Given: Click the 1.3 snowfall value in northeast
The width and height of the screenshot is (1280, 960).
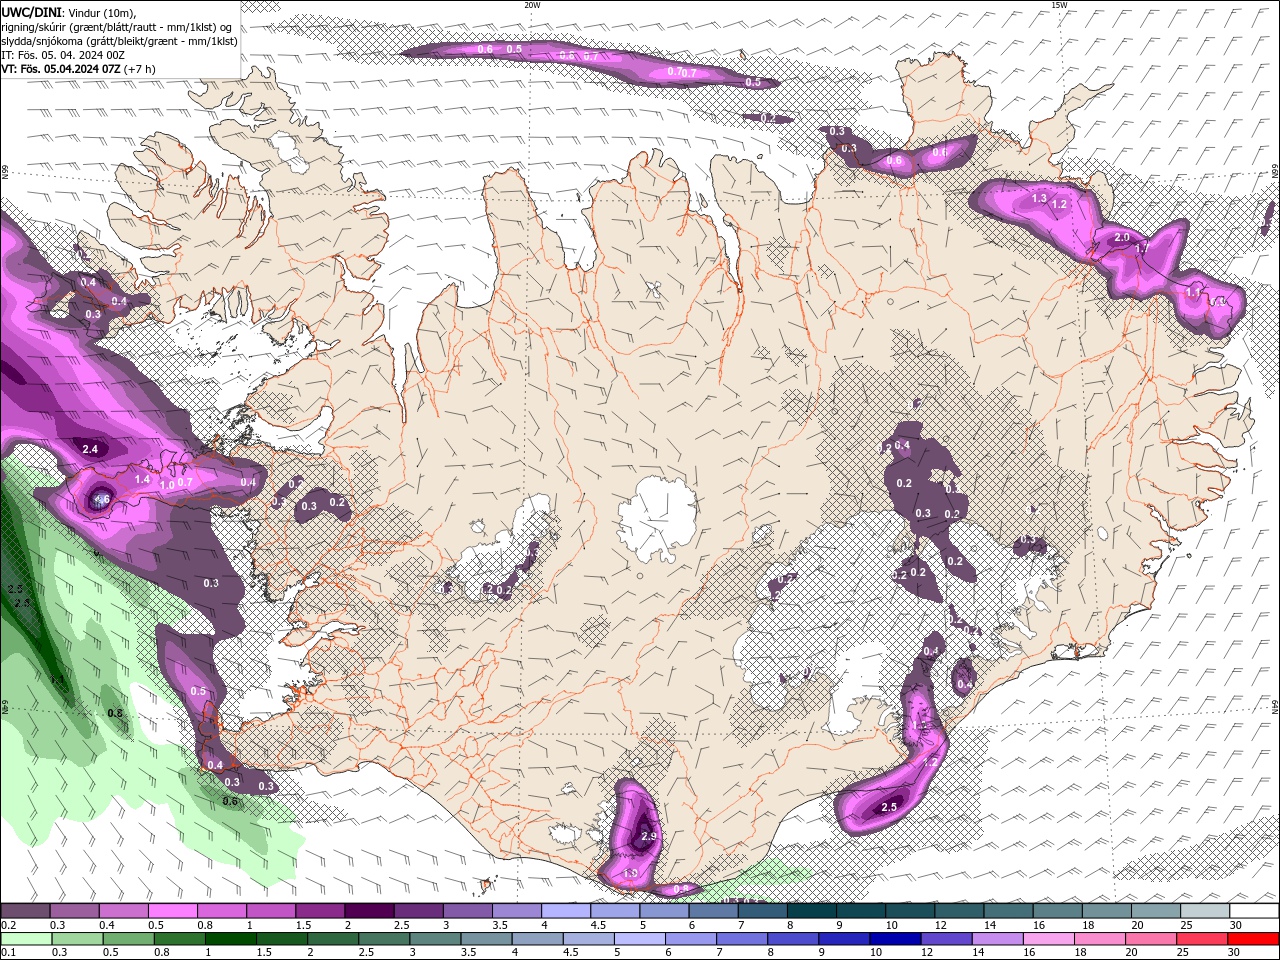Looking at the screenshot, I should (x=1039, y=198).
